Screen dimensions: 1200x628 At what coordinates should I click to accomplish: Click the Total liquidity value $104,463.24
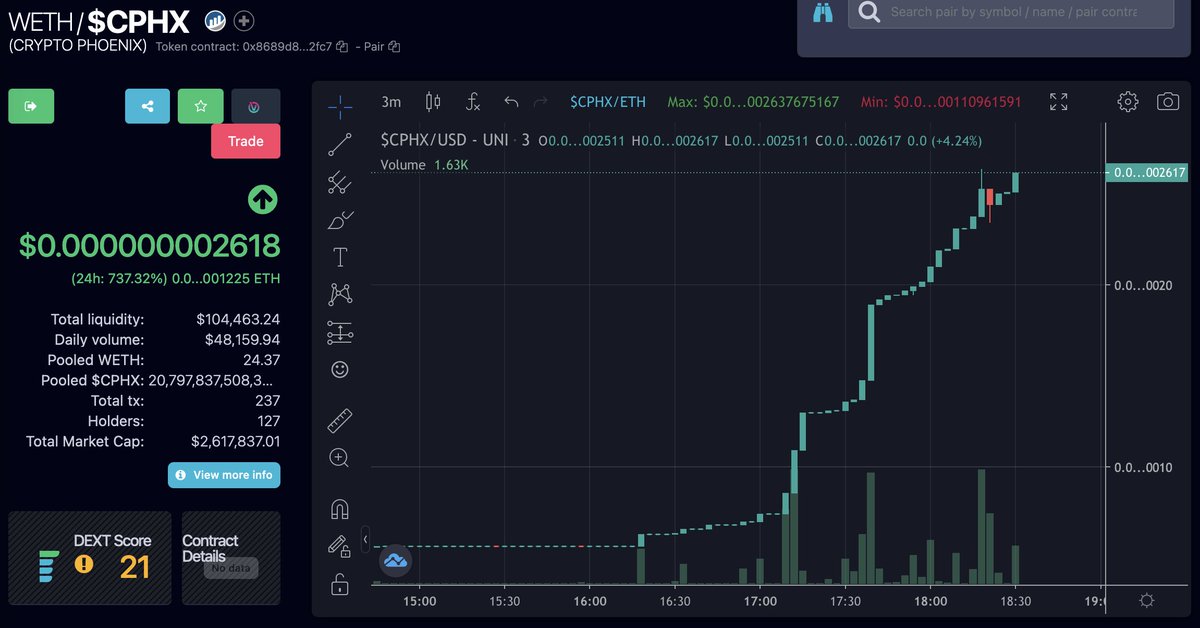click(238, 320)
